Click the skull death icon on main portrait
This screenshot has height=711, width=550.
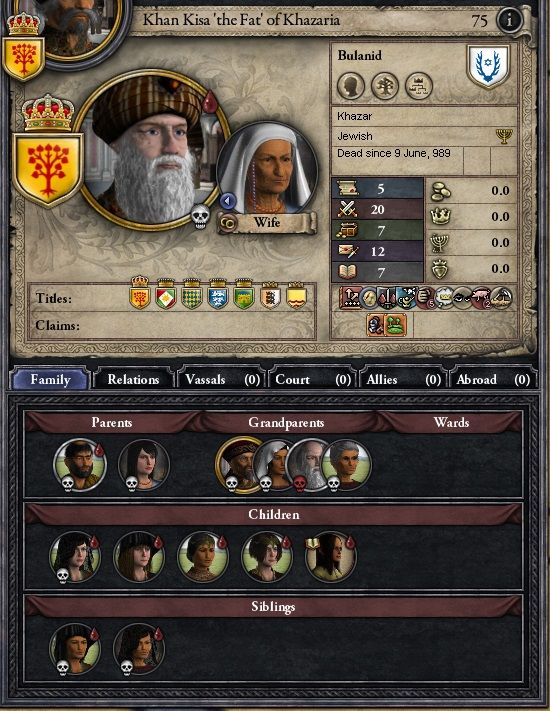click(200, 216)
